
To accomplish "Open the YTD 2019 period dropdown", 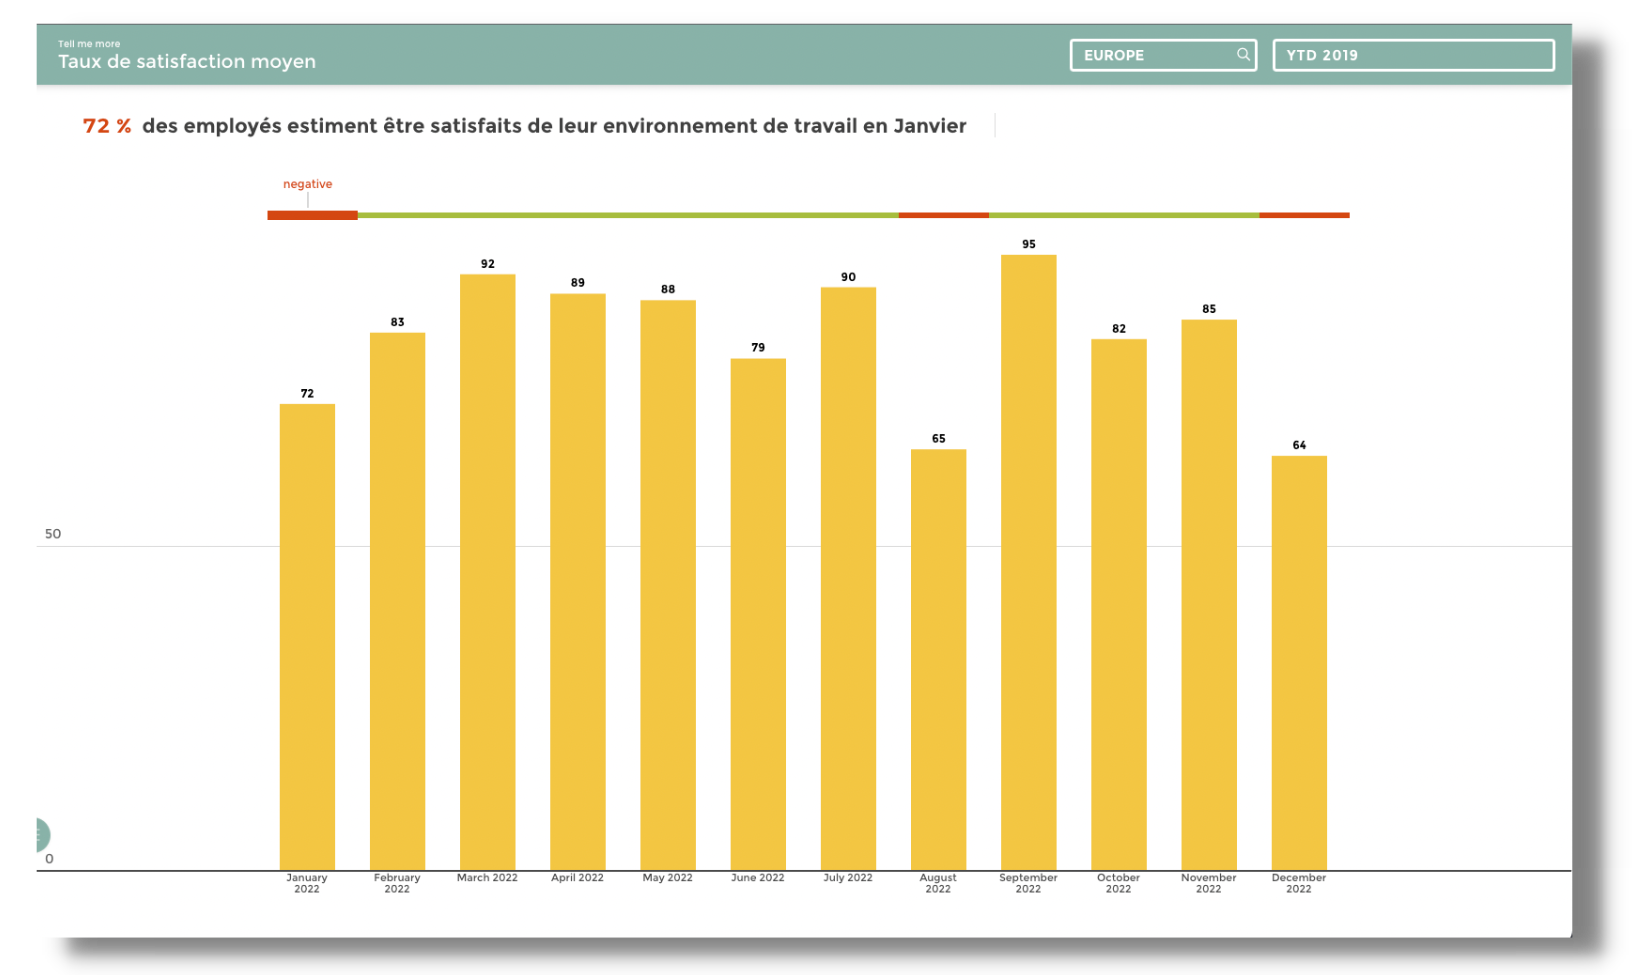I will click(x=1412, y=55).
